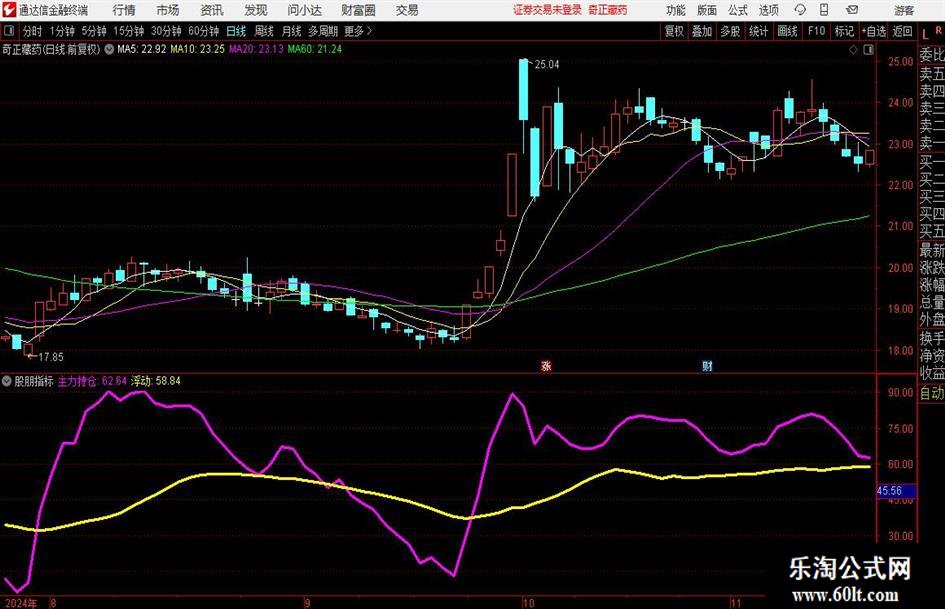Click the red 涨 marker under the chart
945x609 pixels.
(x=546, y=366)
